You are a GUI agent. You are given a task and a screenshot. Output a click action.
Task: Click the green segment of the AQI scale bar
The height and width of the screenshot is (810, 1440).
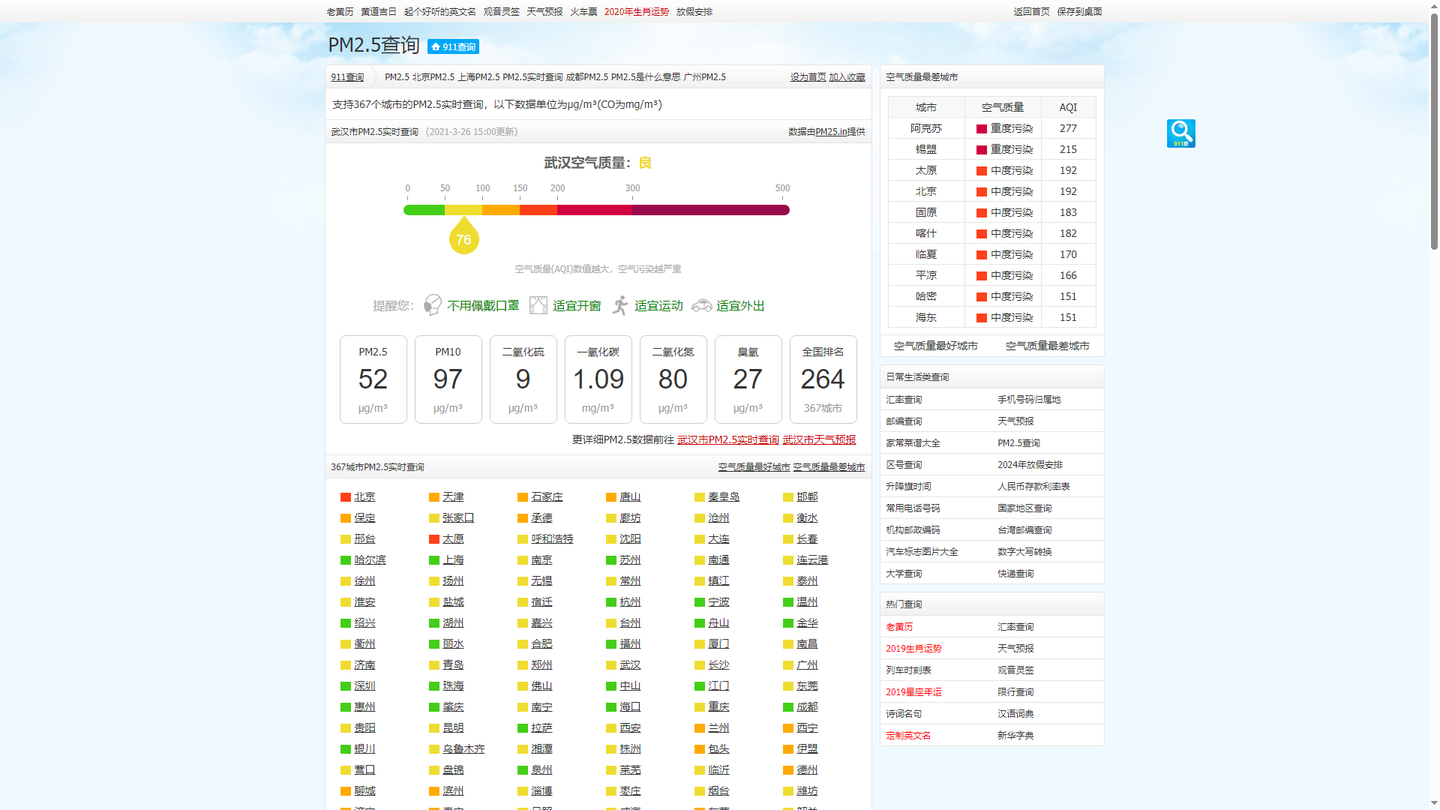point(425,210)
